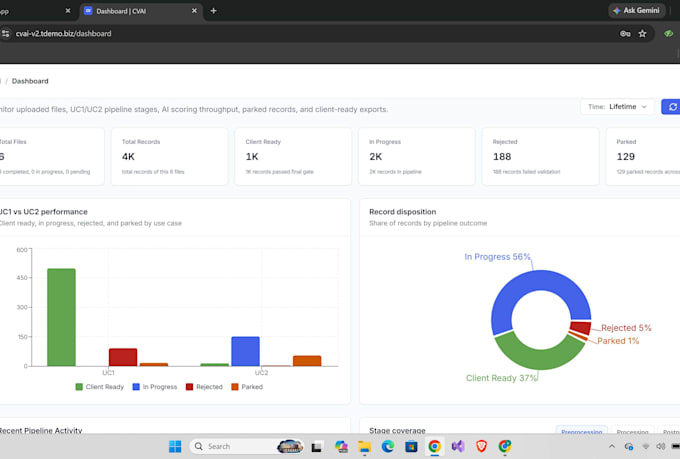Open a new browser tab
The width and height of the screenshot is (680, 459).
pyautogui.click(x=213, y=11)
